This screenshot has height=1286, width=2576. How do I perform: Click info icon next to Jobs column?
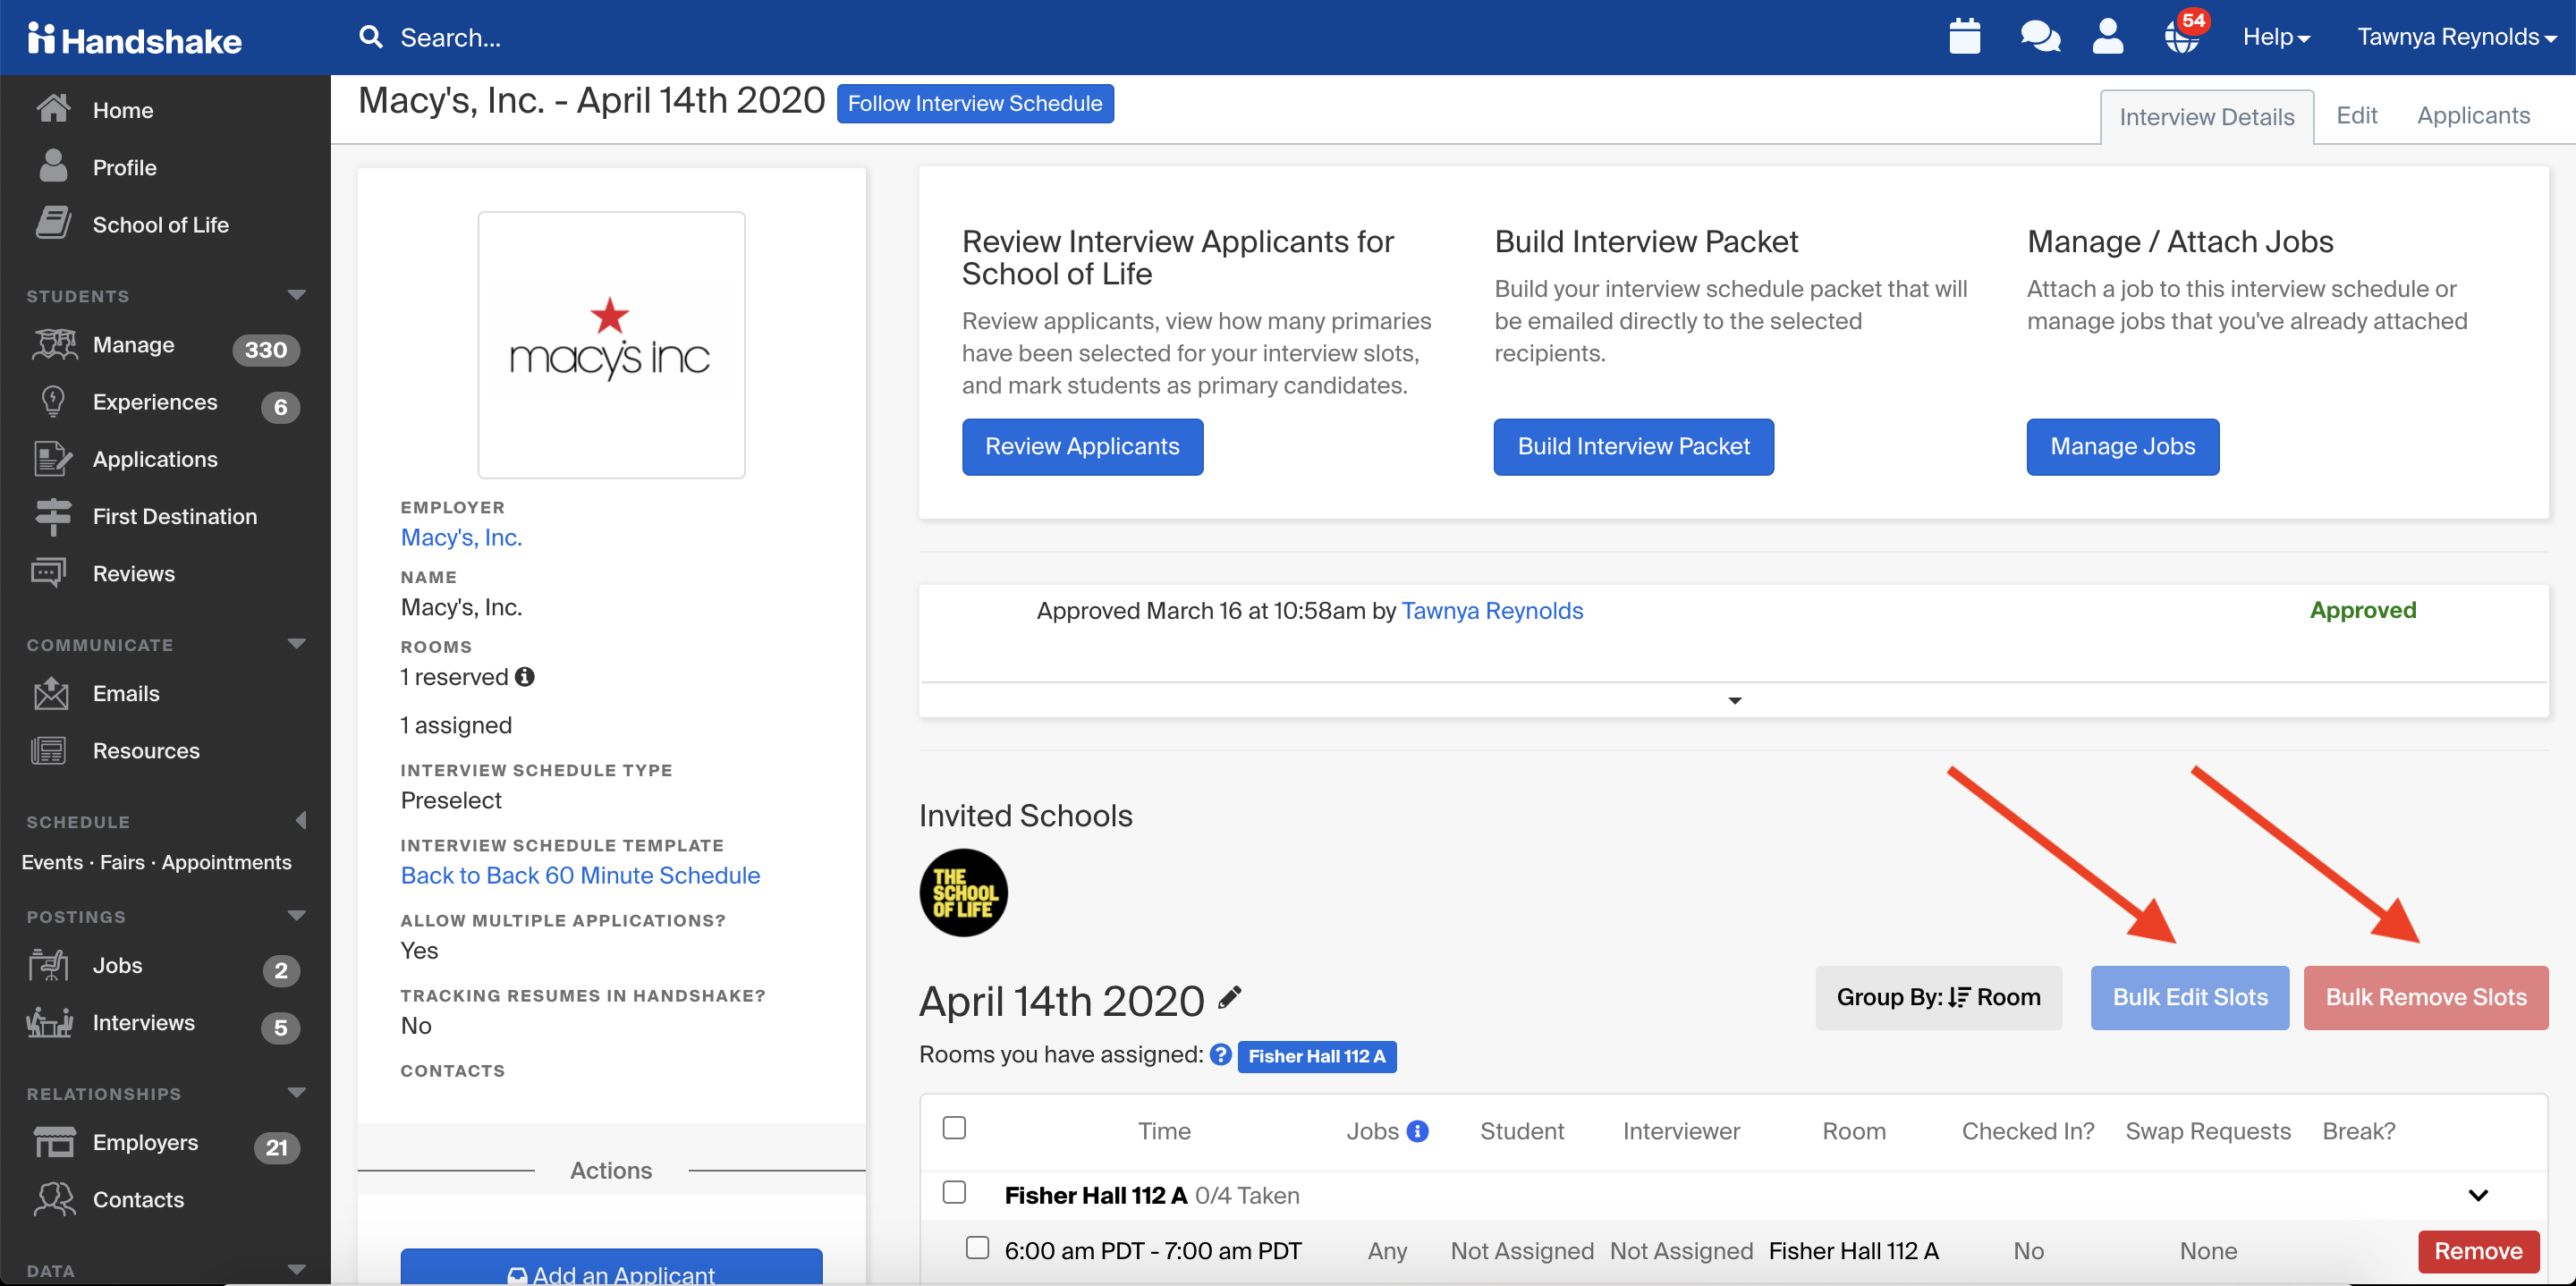1417,1131
